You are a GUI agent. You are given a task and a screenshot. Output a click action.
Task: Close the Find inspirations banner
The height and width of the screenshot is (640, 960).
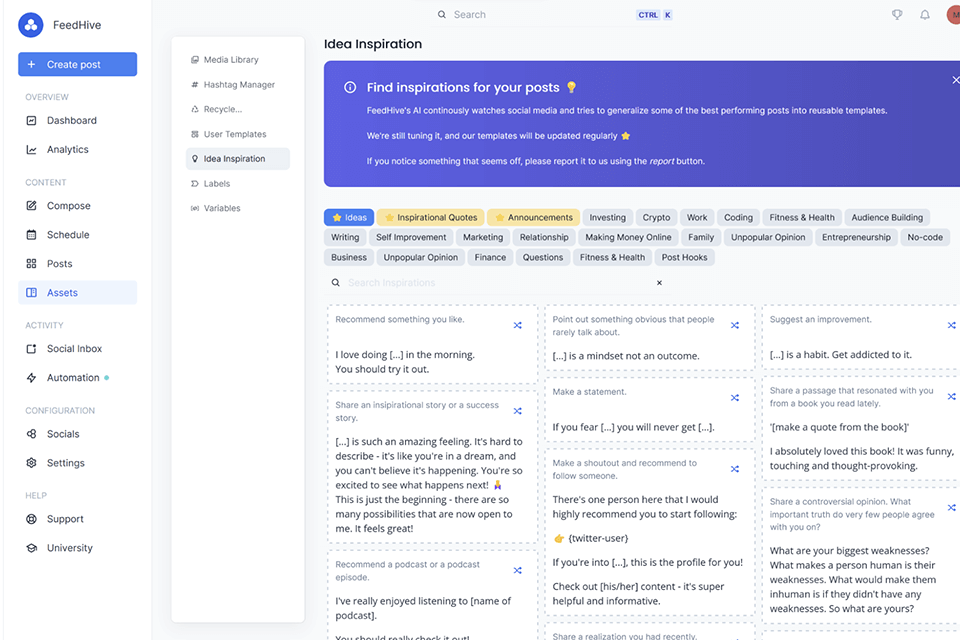tap(955, 80)
